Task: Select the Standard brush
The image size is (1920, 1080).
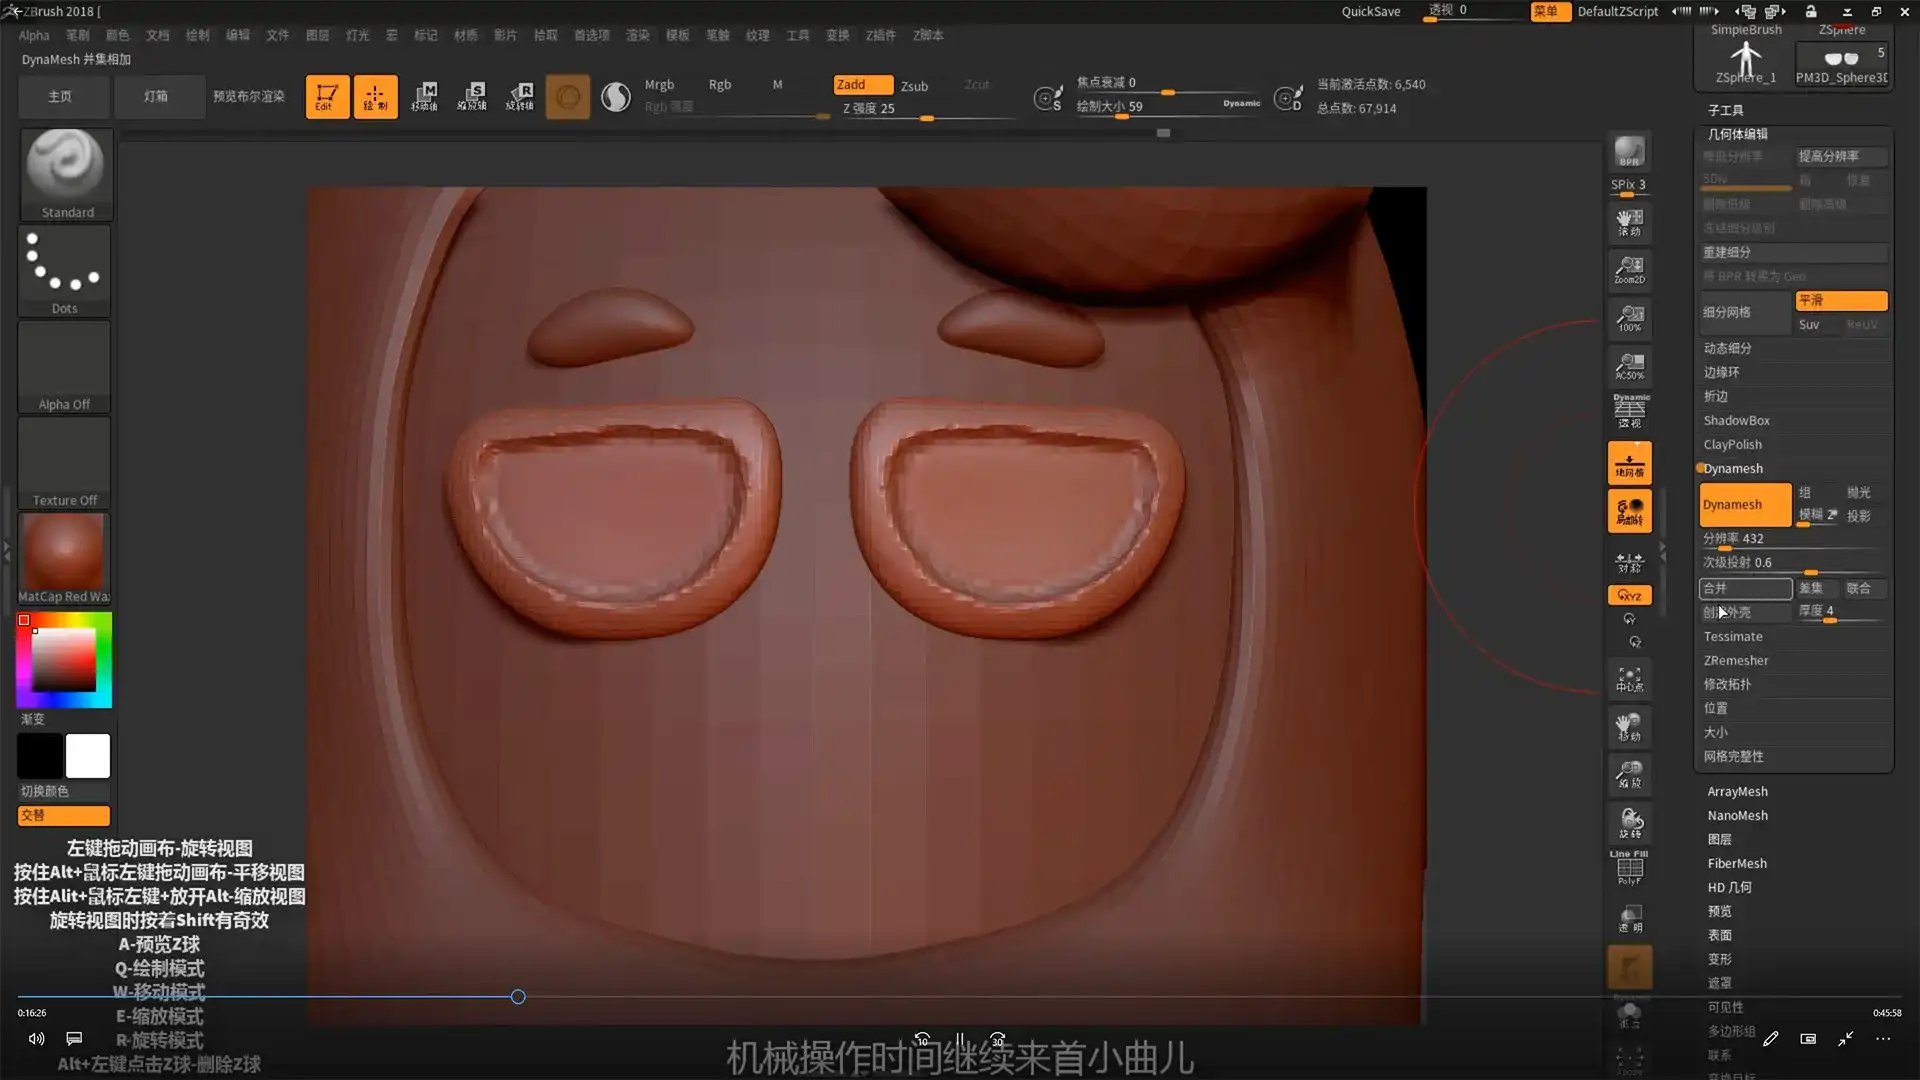Action: [63, 175]
